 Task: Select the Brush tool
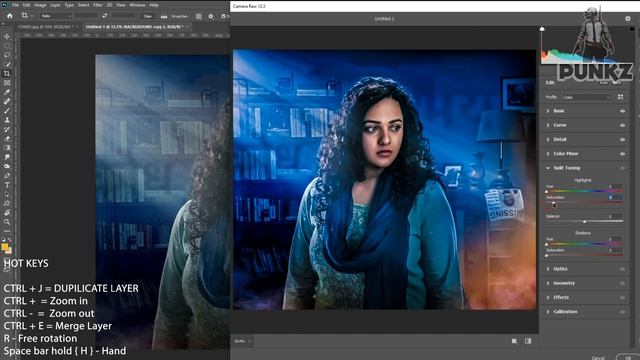tap(7, 111)
